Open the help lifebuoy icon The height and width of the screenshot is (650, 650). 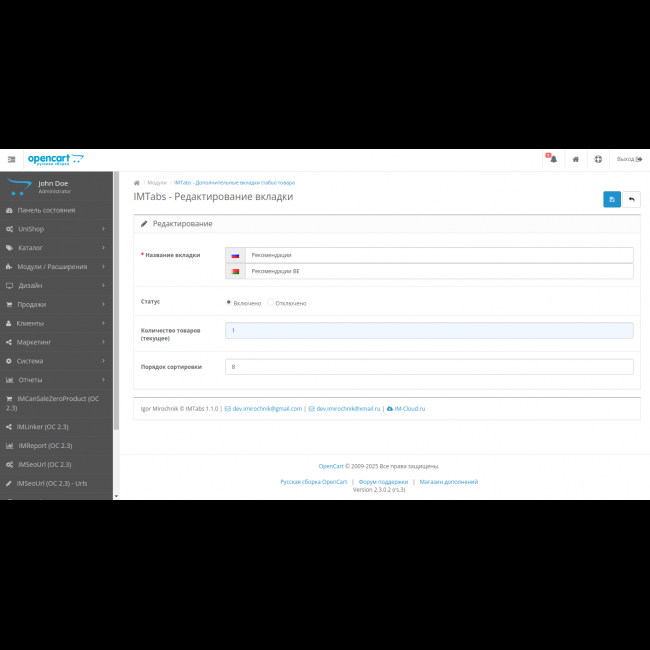pyautogui.click(x=598, y=159)
